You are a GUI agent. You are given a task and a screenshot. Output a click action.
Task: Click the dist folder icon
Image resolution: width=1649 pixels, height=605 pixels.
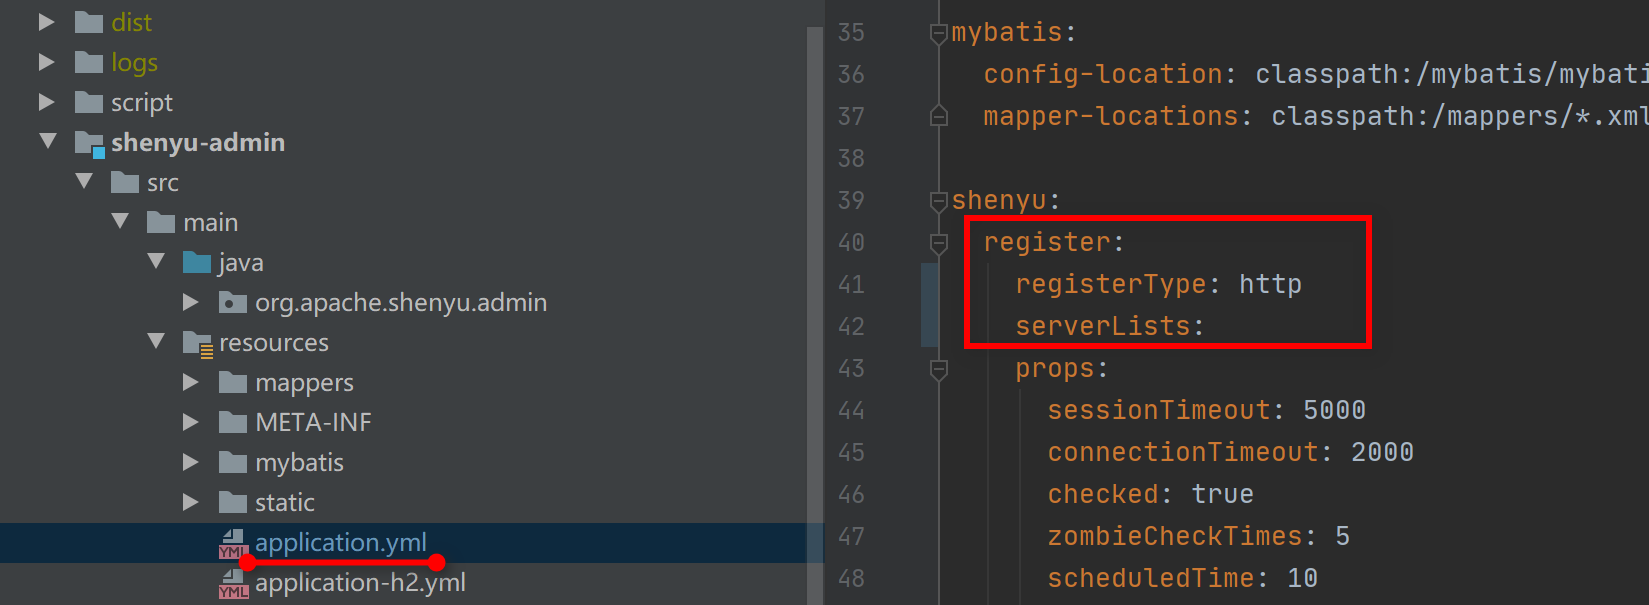point(89,22)
